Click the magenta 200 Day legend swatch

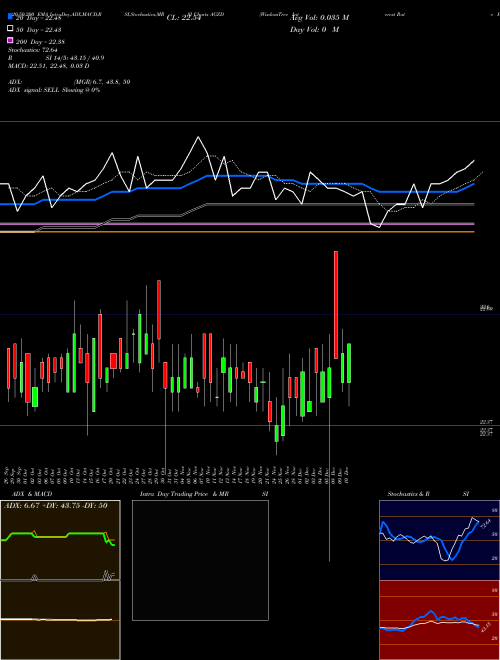tap(10, 40)
